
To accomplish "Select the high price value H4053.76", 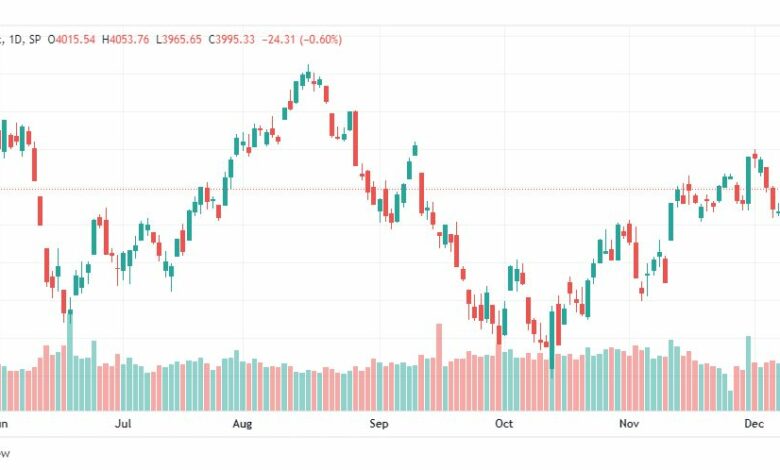I will coord(125,39).
